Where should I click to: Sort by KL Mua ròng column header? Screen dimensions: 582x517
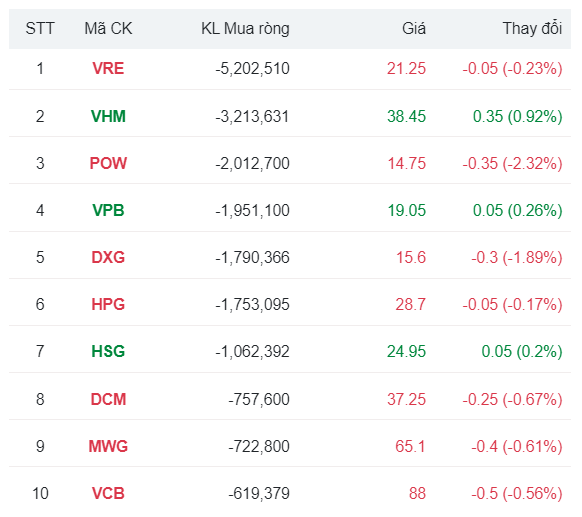[x=245, y=29]
